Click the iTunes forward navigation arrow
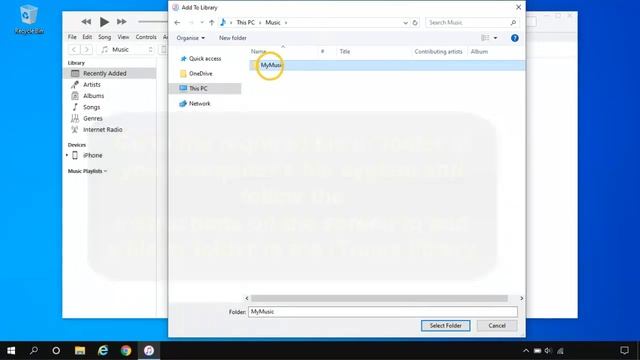The width and height of the screenshot is (640, 360). (87, 49)
